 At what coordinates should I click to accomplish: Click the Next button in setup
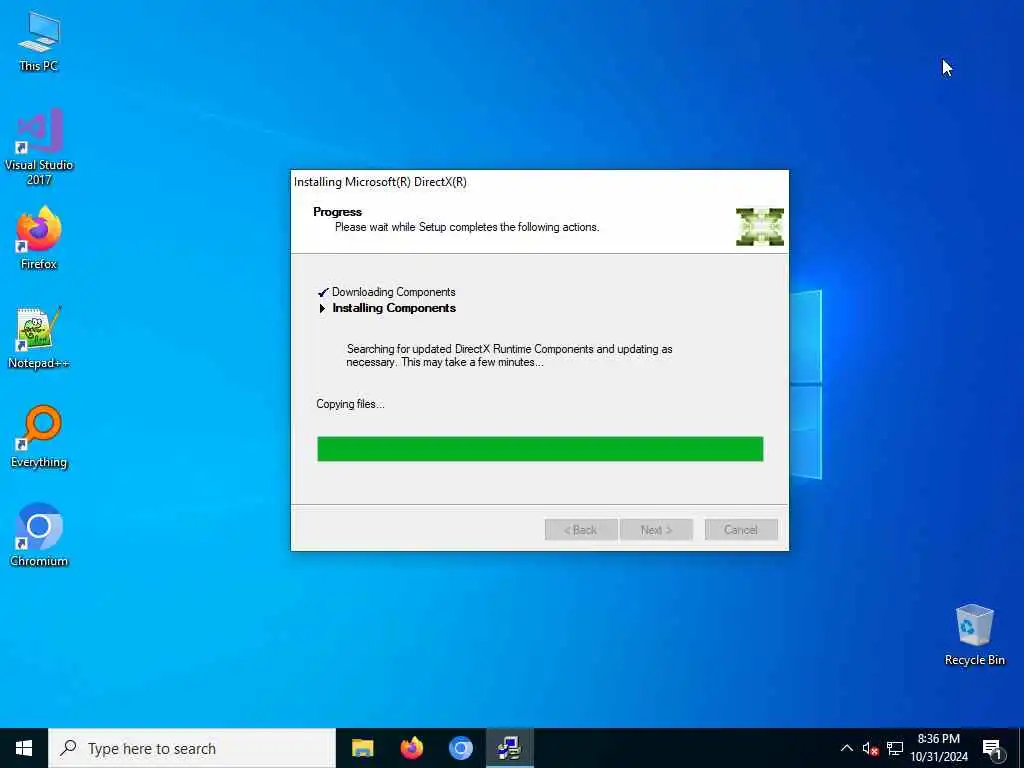click(x=656, y=530)
